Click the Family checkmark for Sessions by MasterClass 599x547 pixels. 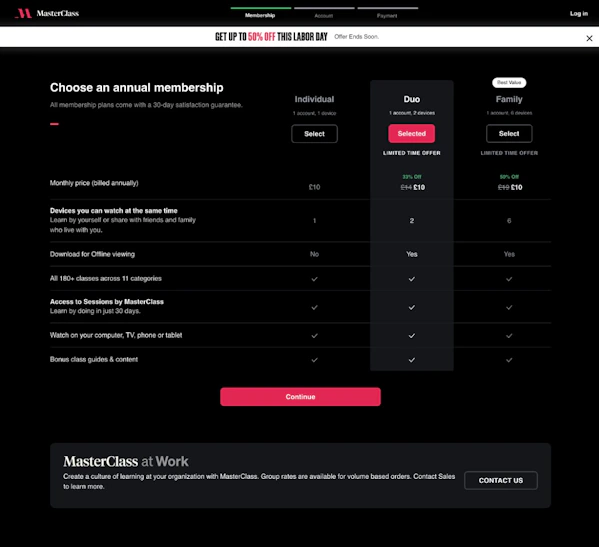[509, 307]
